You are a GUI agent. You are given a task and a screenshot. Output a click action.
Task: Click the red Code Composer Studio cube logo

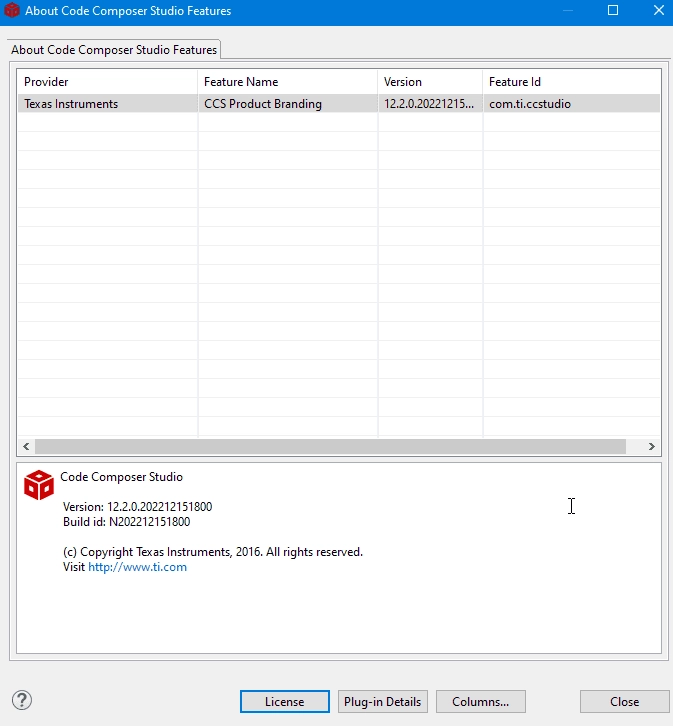(39, 485)
